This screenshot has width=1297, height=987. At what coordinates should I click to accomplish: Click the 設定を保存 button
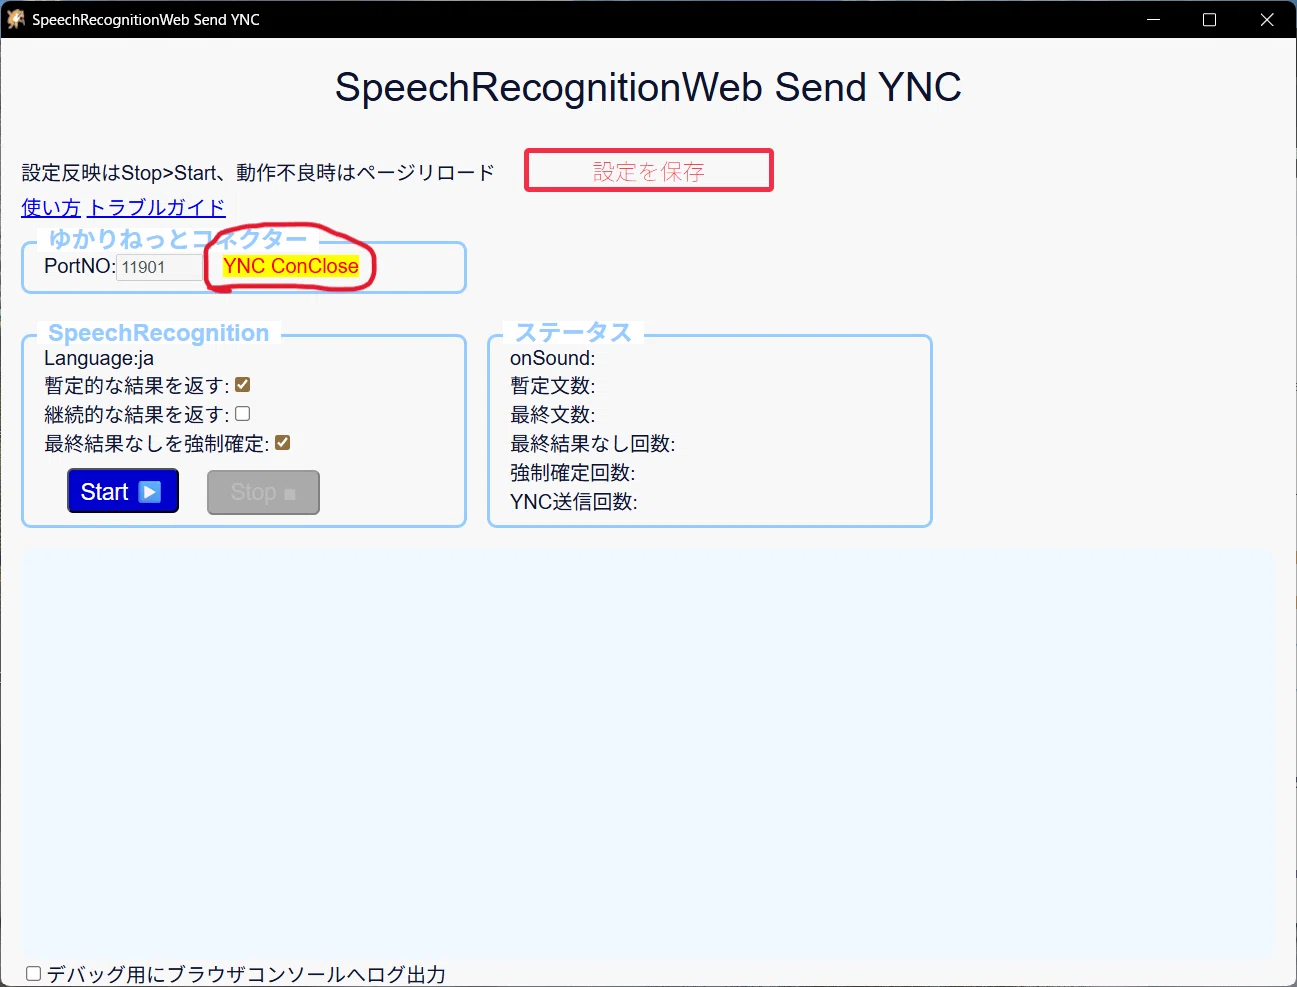[x=648, y=171]
